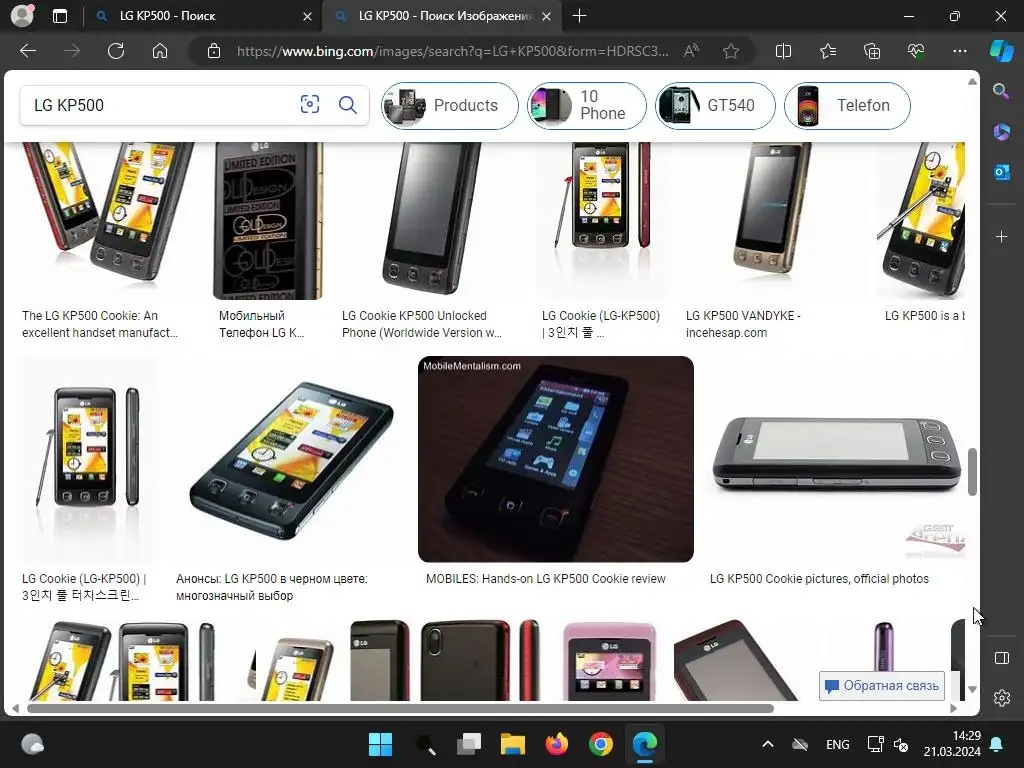Image resolution: width=1024 pixels, height=768 pixels.
Task: Open the black angled LG KP500 image
Action: click(x=291, y=460)
